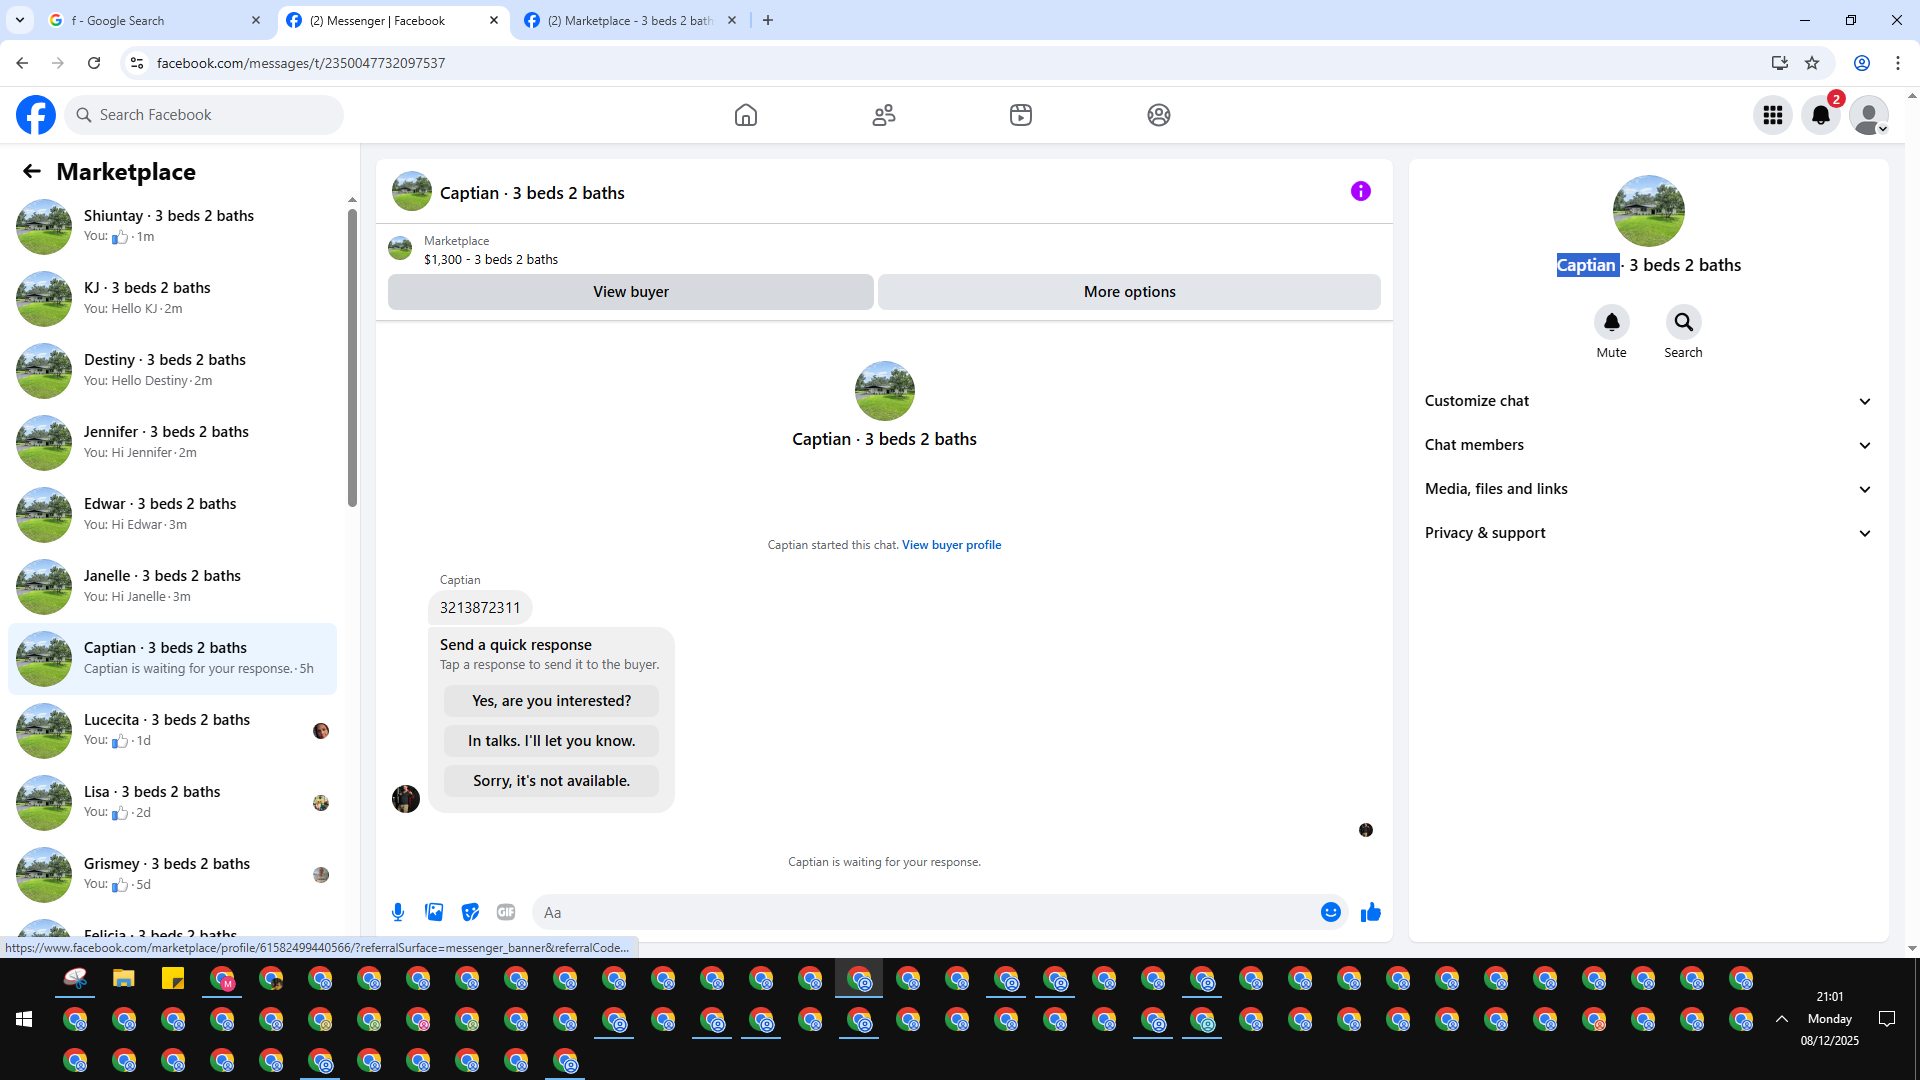Click the browser reload icon

pyautogui.click(x=94, y=63)
